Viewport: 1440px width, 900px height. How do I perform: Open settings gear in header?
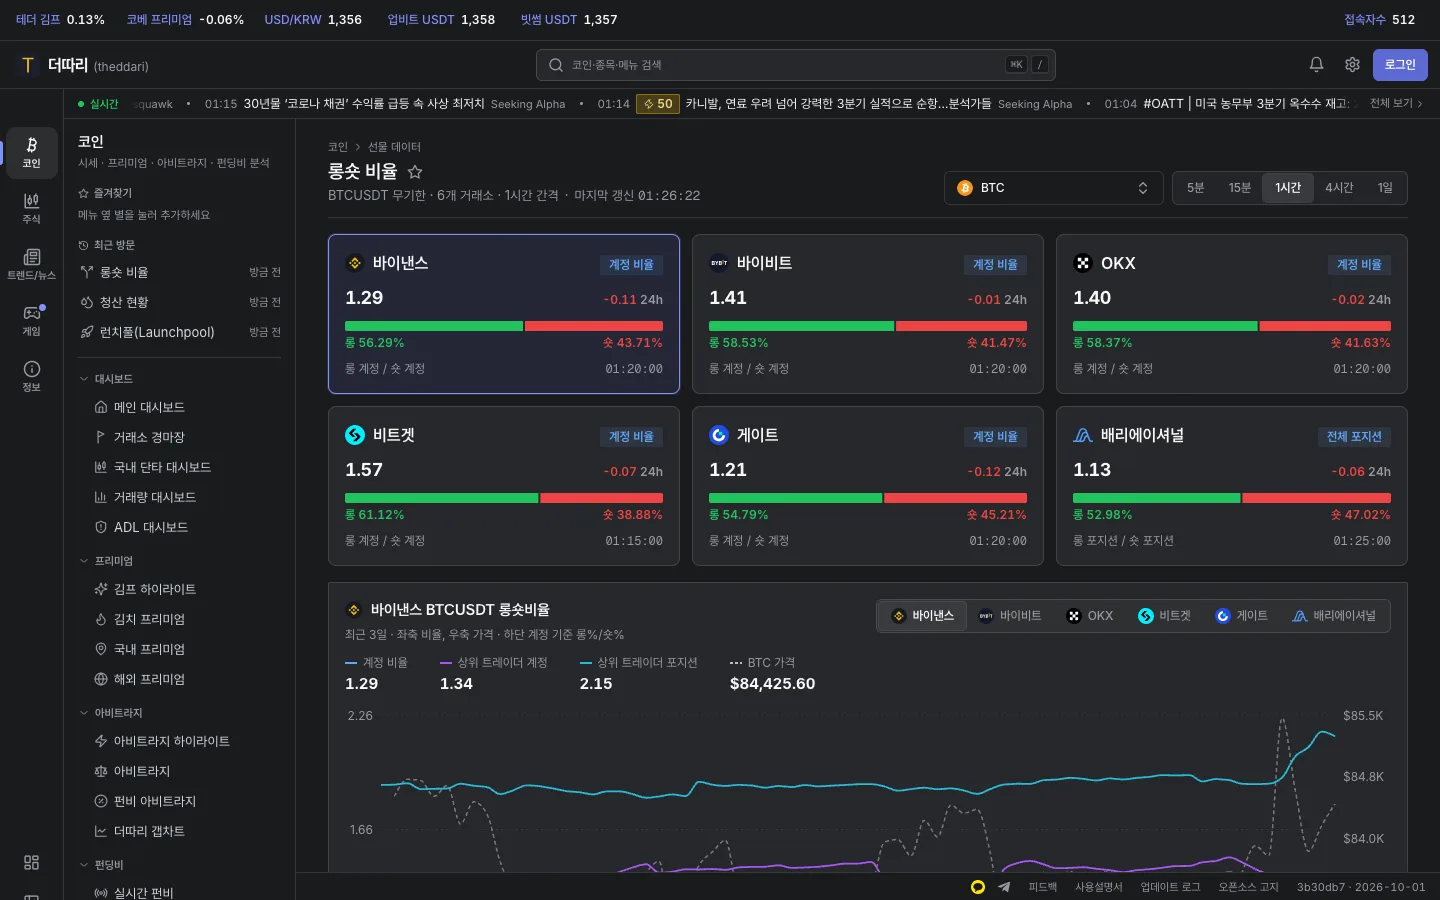click(x=1352, y=65)
